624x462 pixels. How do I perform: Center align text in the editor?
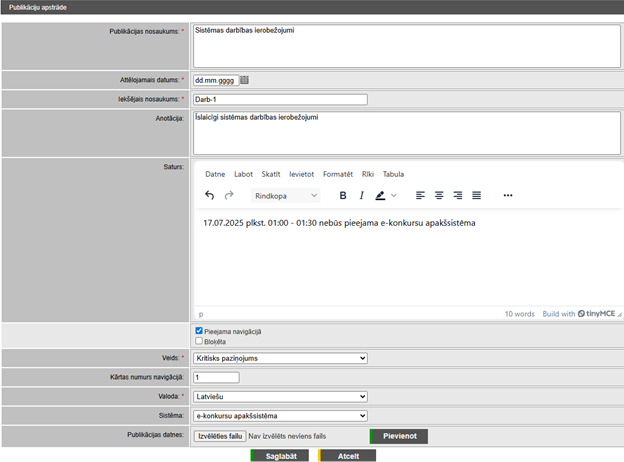[439, 195]
